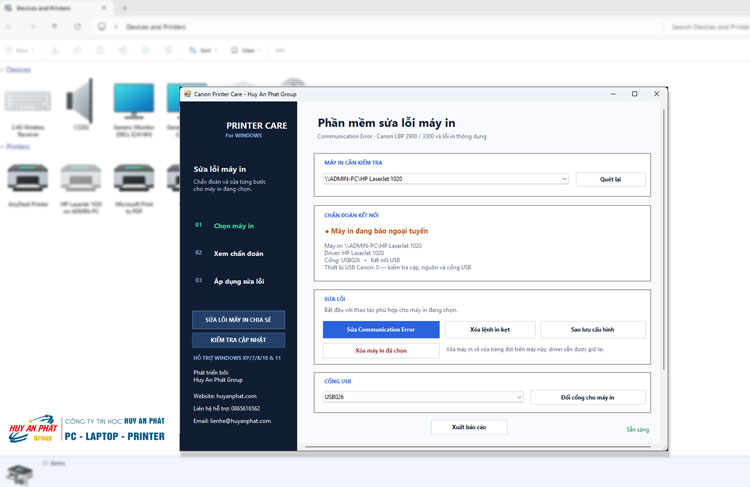Click Đổi cổng cho máy in button
Screen dimensions: 750x487
(587, 398)
